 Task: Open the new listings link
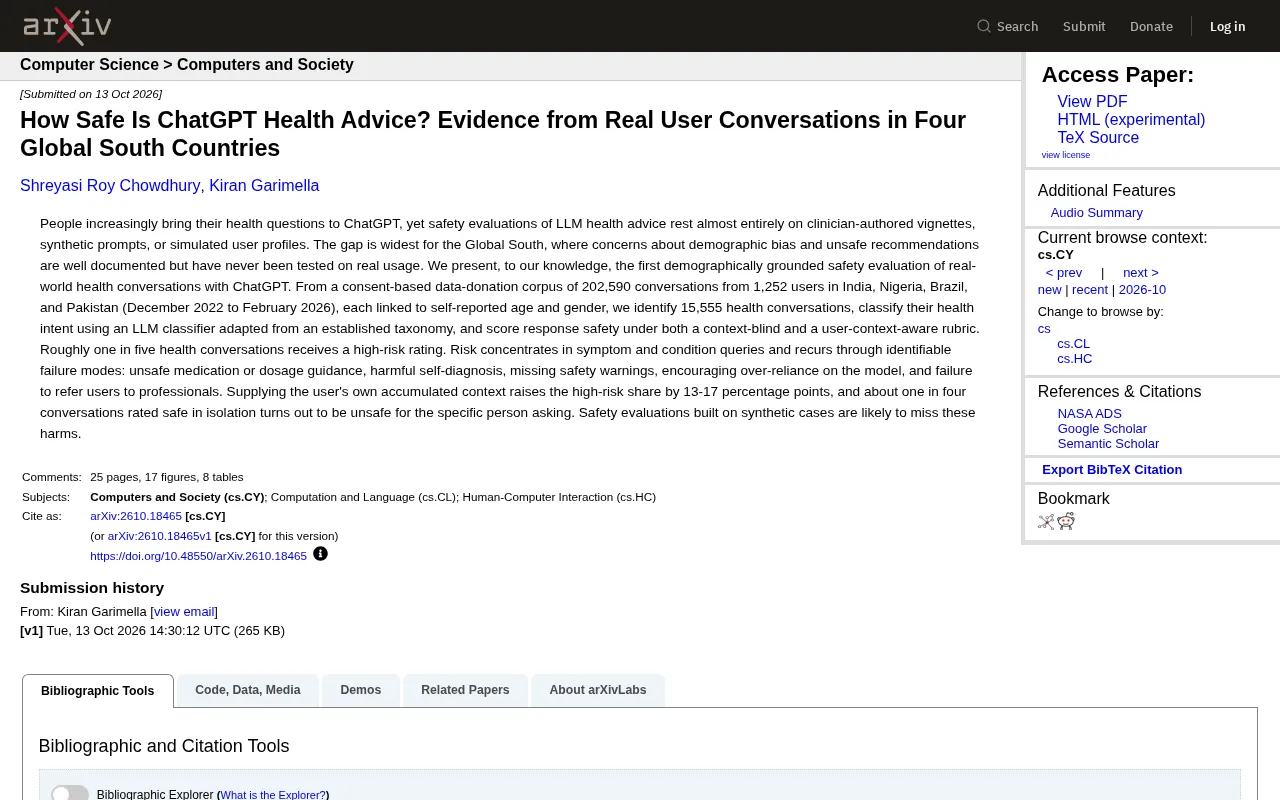(x=1050, y=290)
